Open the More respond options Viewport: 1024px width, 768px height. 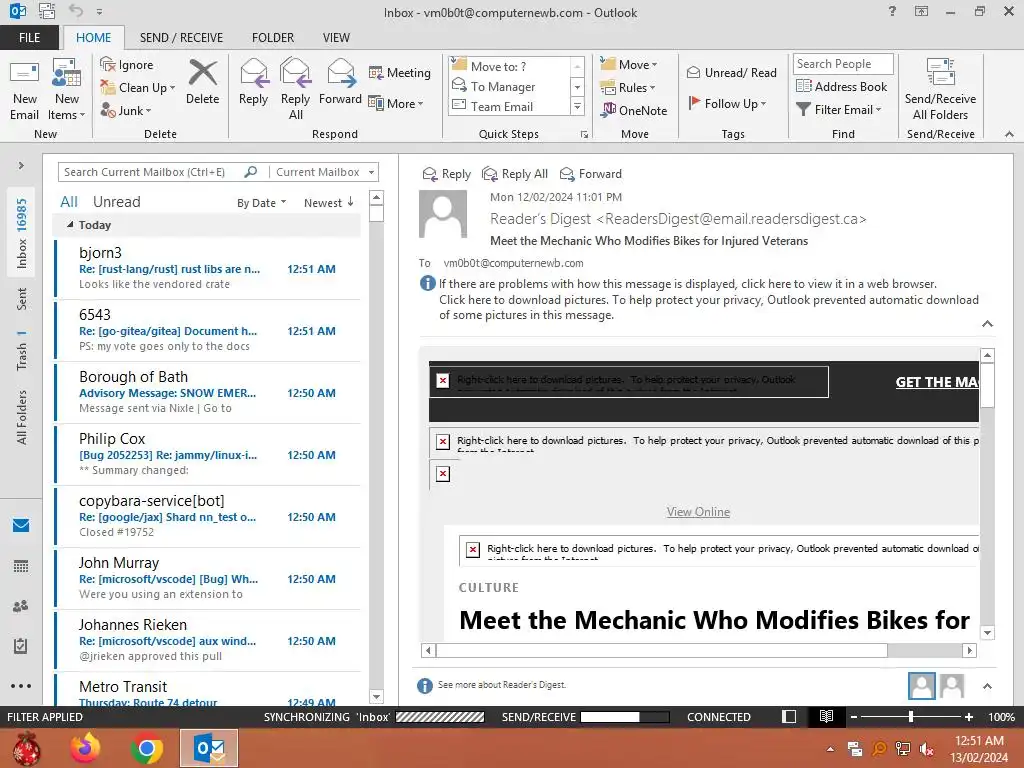396,103
